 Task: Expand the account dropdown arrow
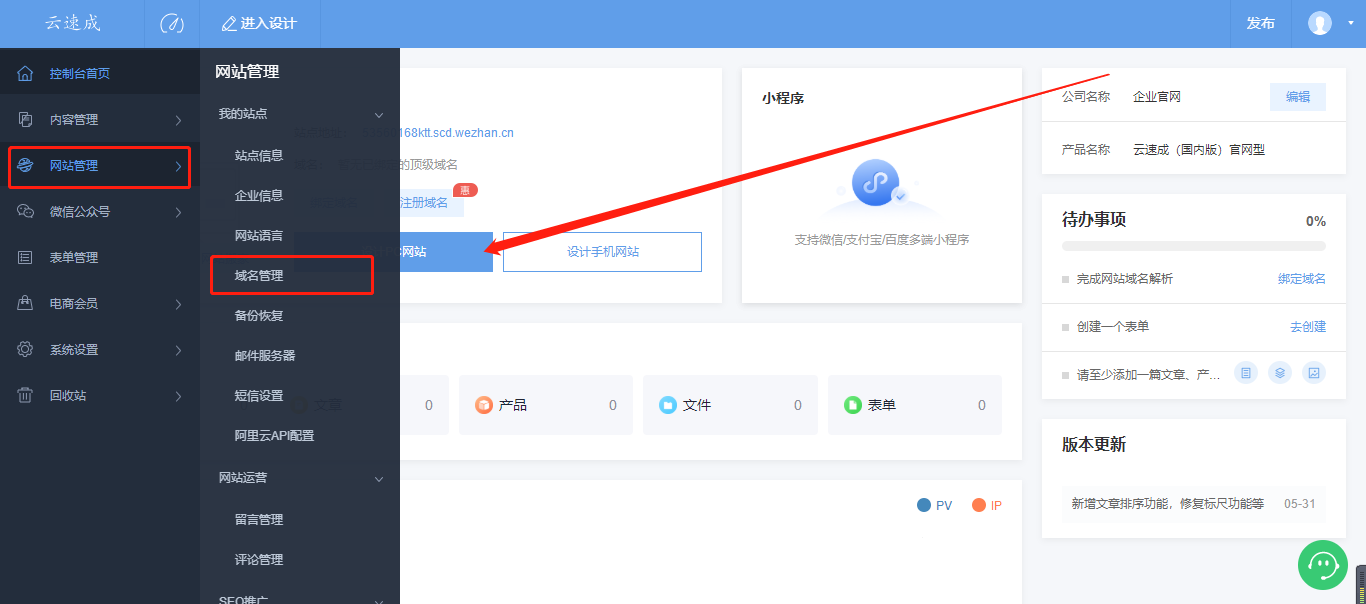(x=1351, y=23)
